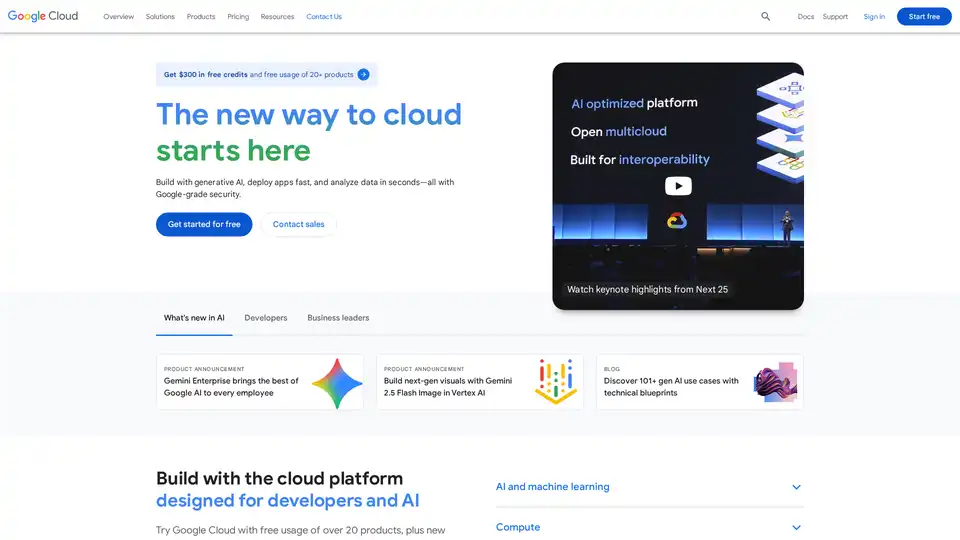
Task: Open the Solutions menu
Action: [x=160, y=17]
